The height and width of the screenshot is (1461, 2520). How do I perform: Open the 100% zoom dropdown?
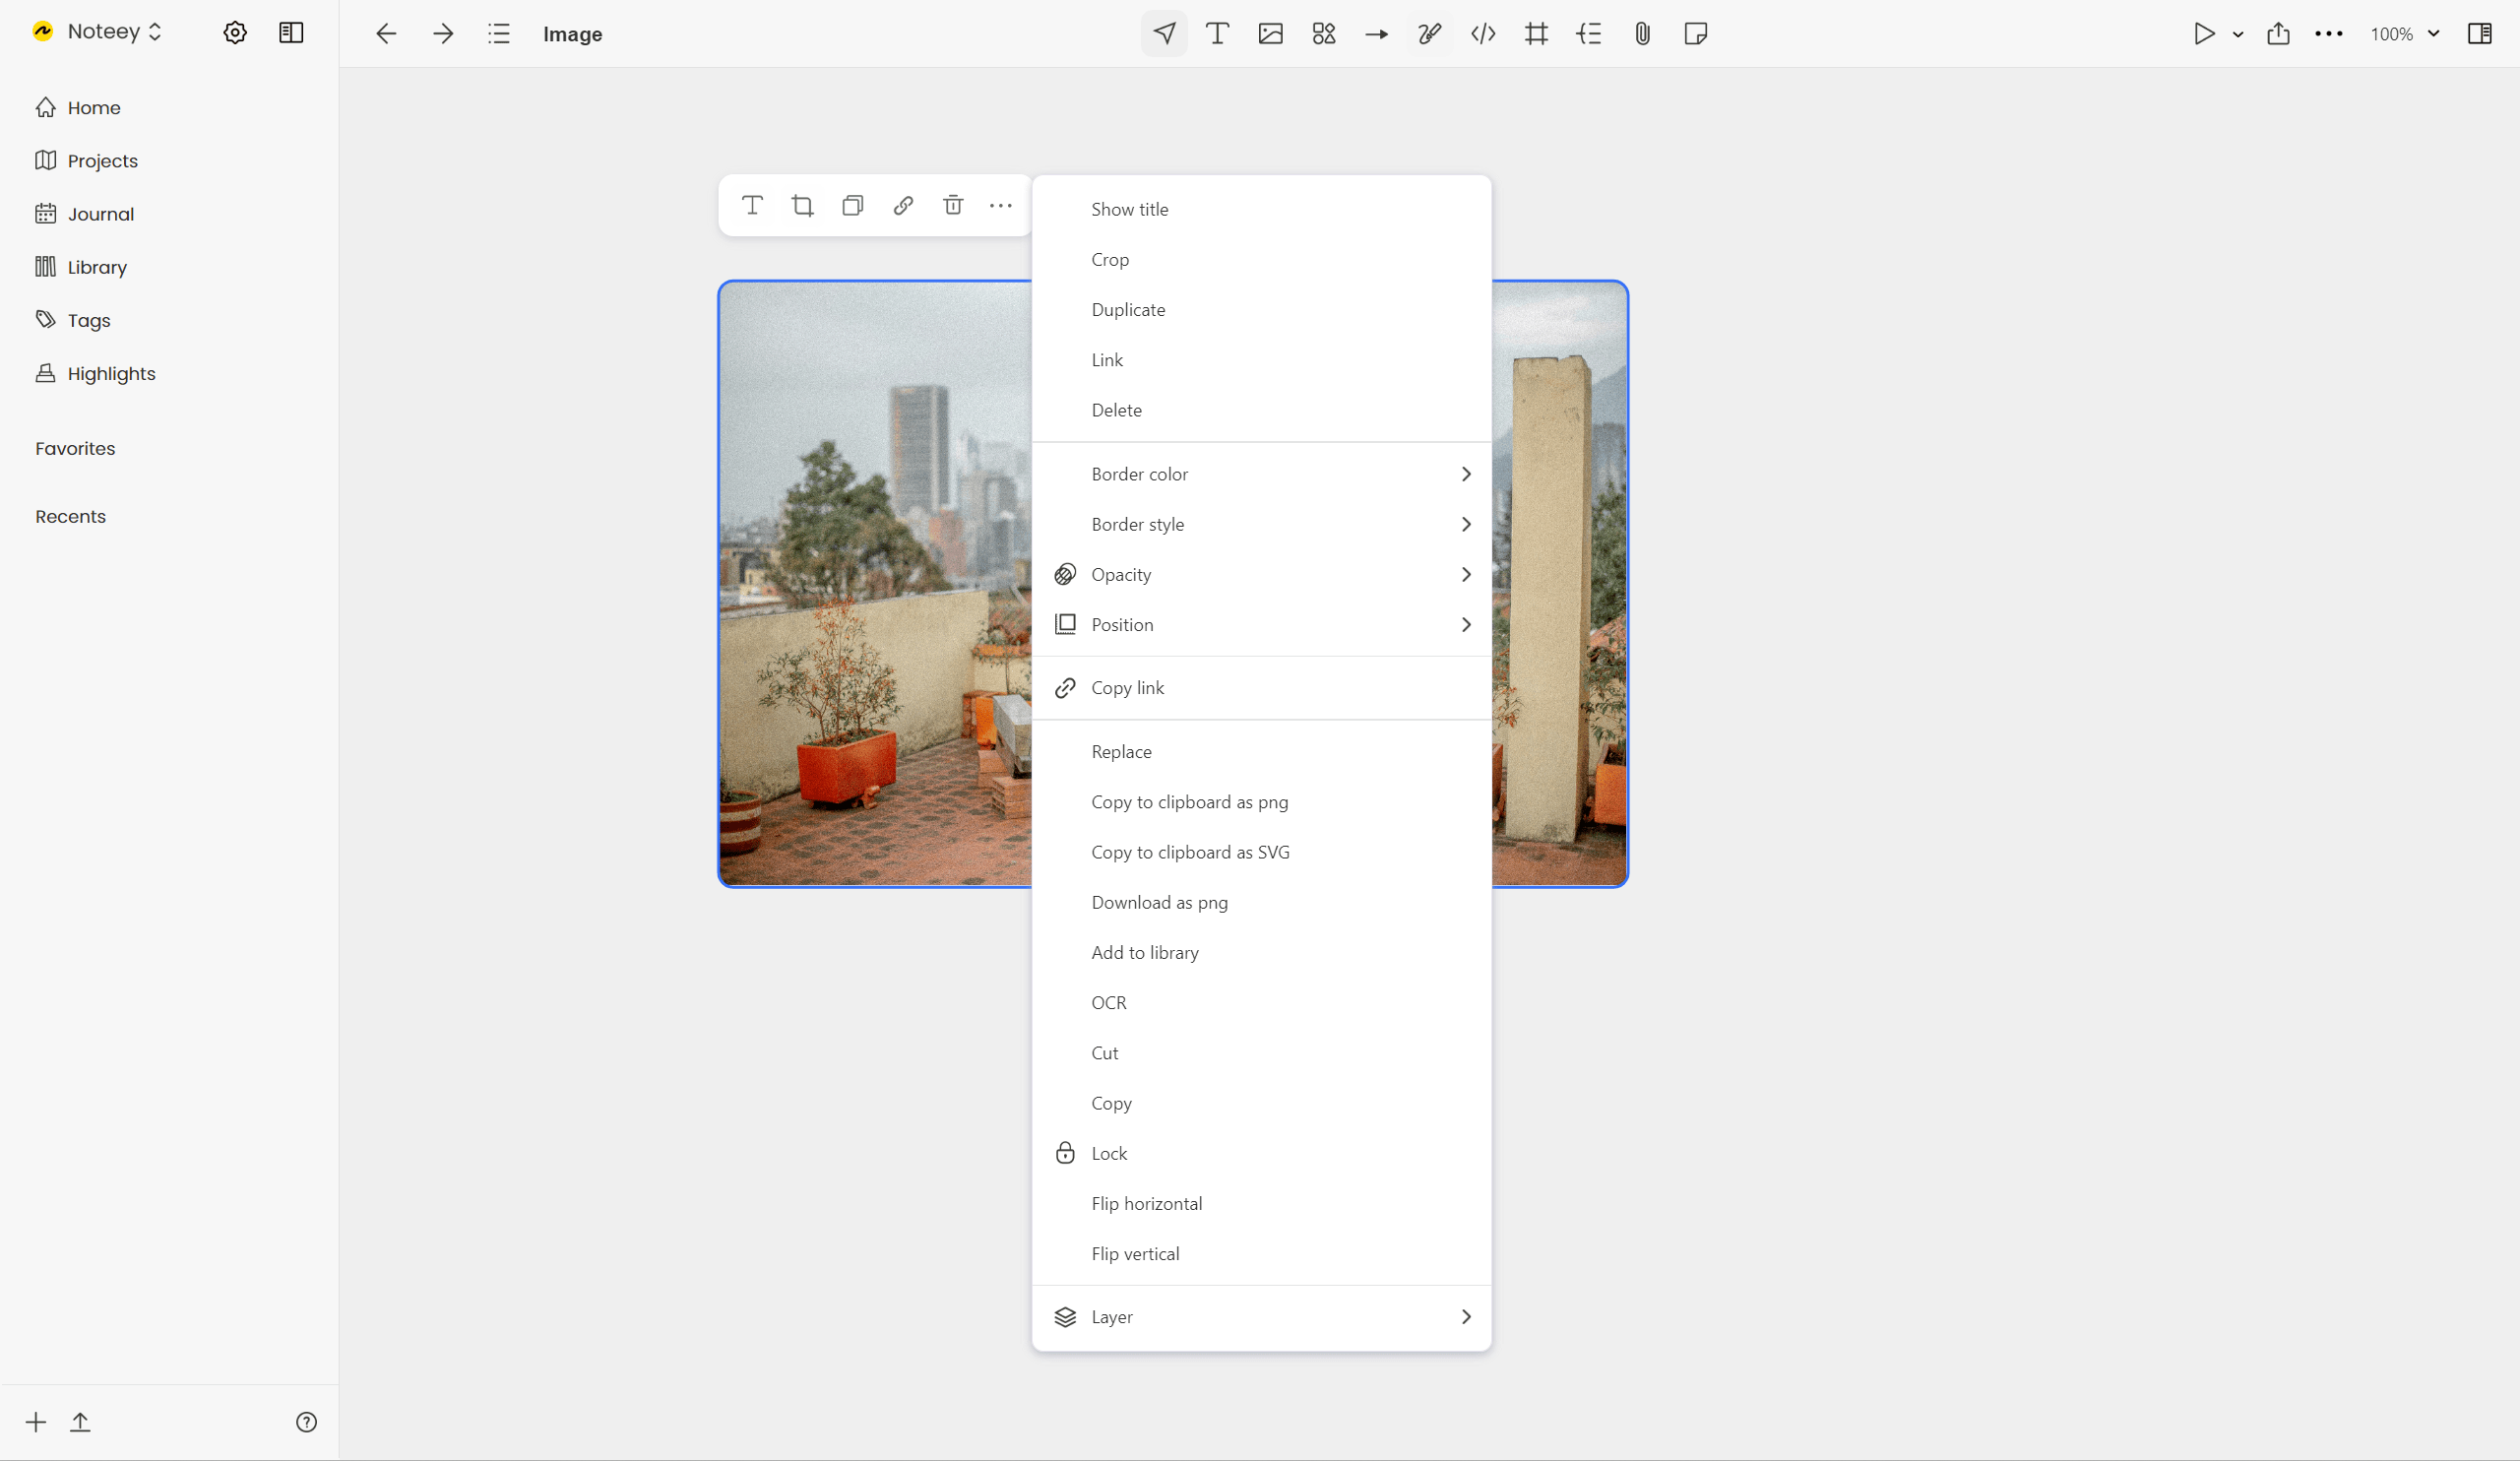click(2405, 34)
